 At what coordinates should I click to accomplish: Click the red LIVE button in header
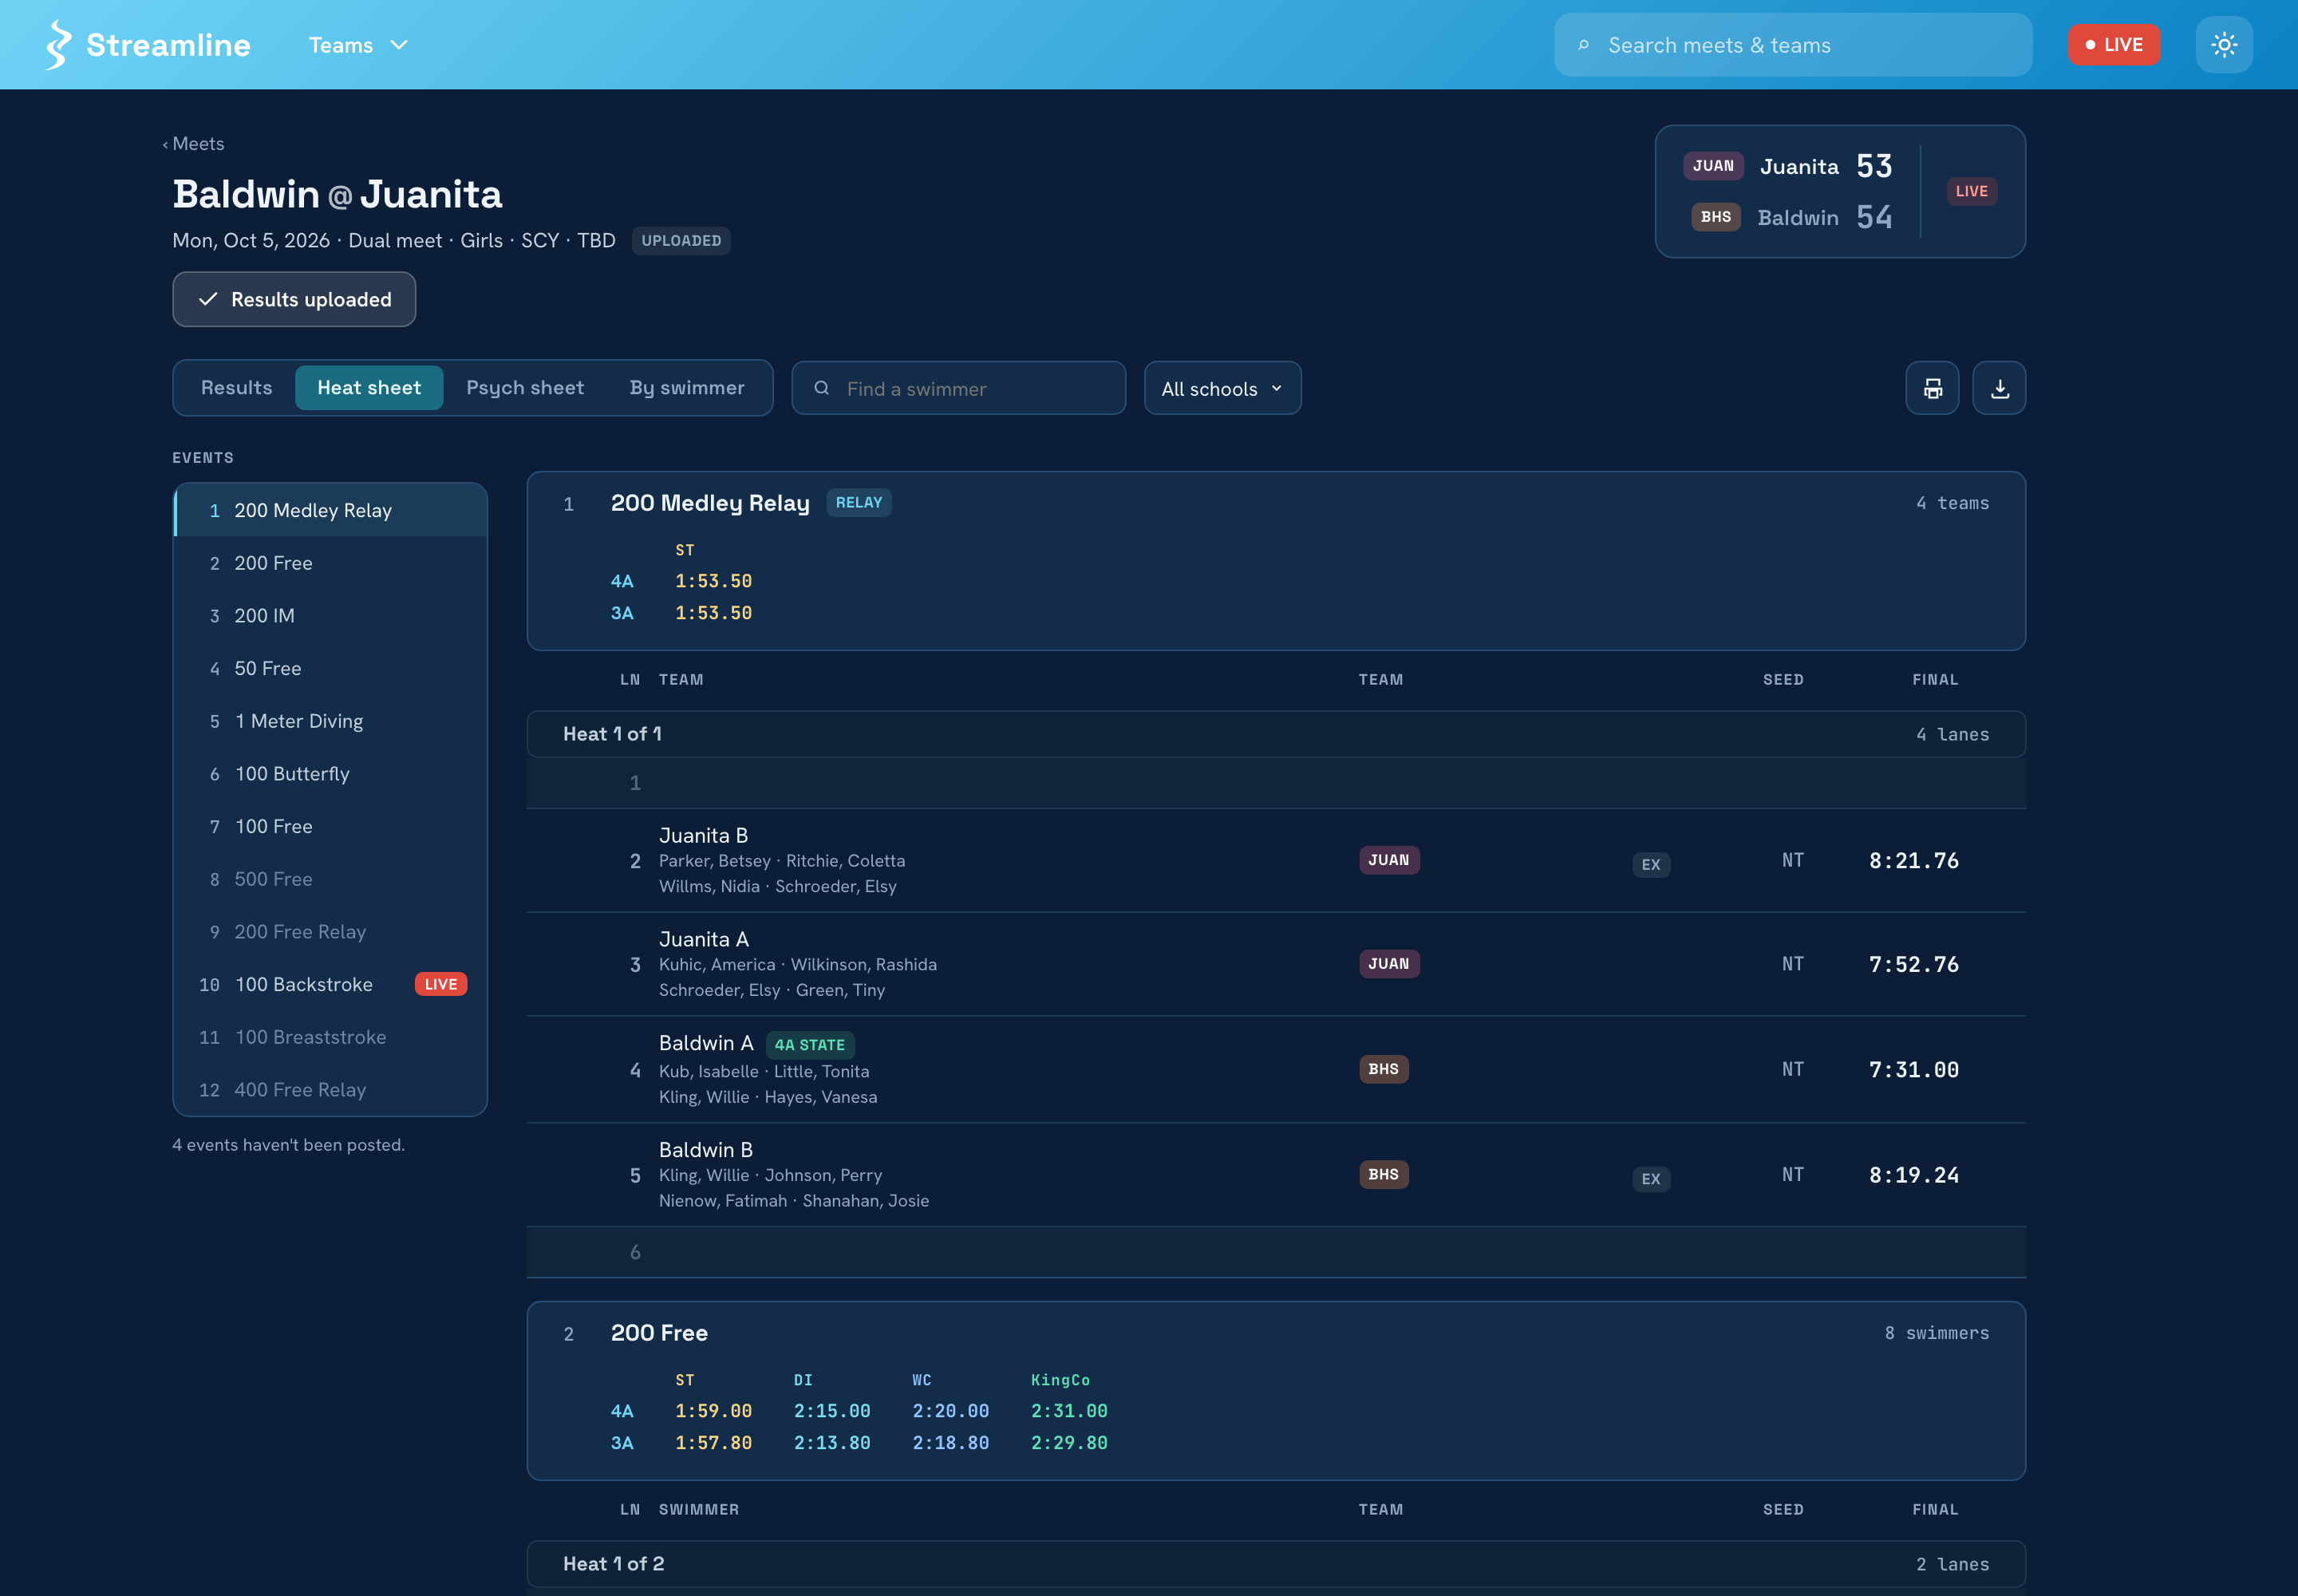[x=2113, y=45]
